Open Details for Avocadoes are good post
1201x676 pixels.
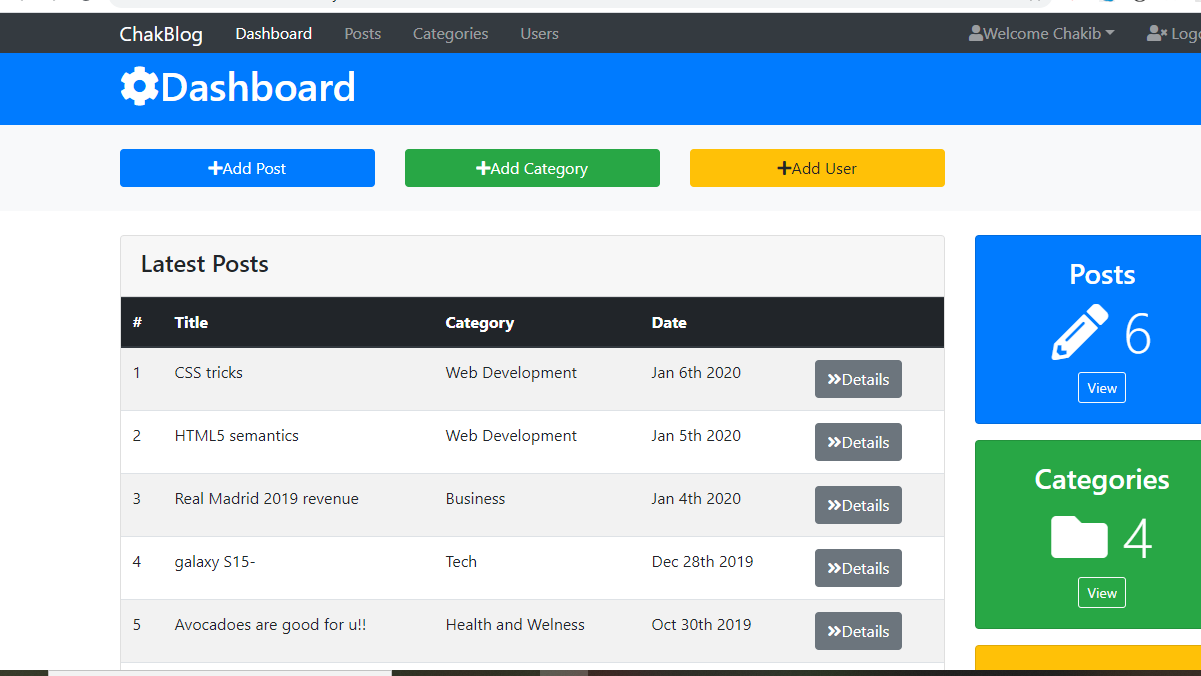pyautogui.click(x=858, y=631)
